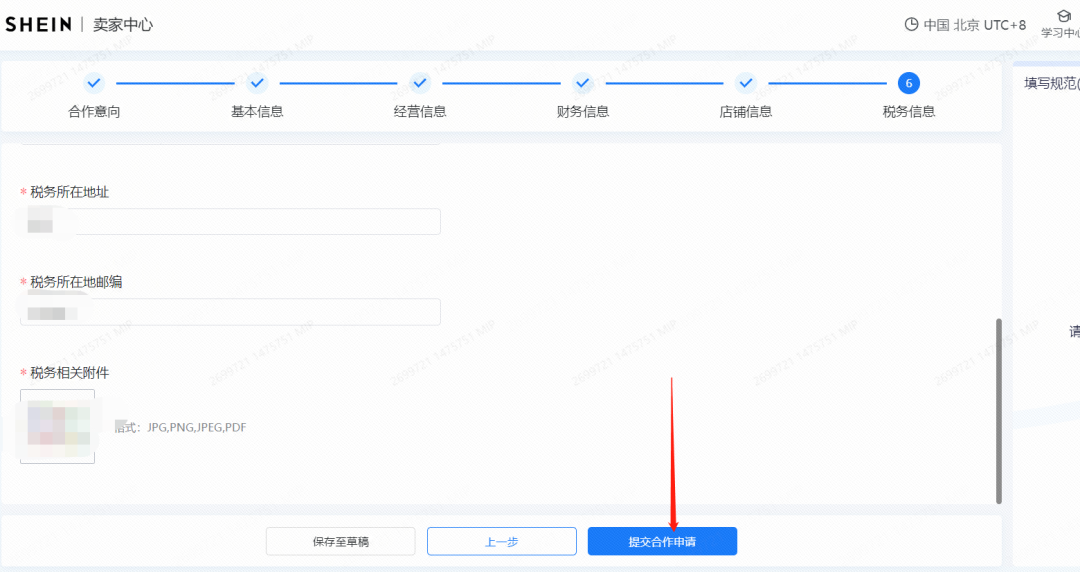
Task: Go to the 税务信息 step label
Action: click(909, 112)
